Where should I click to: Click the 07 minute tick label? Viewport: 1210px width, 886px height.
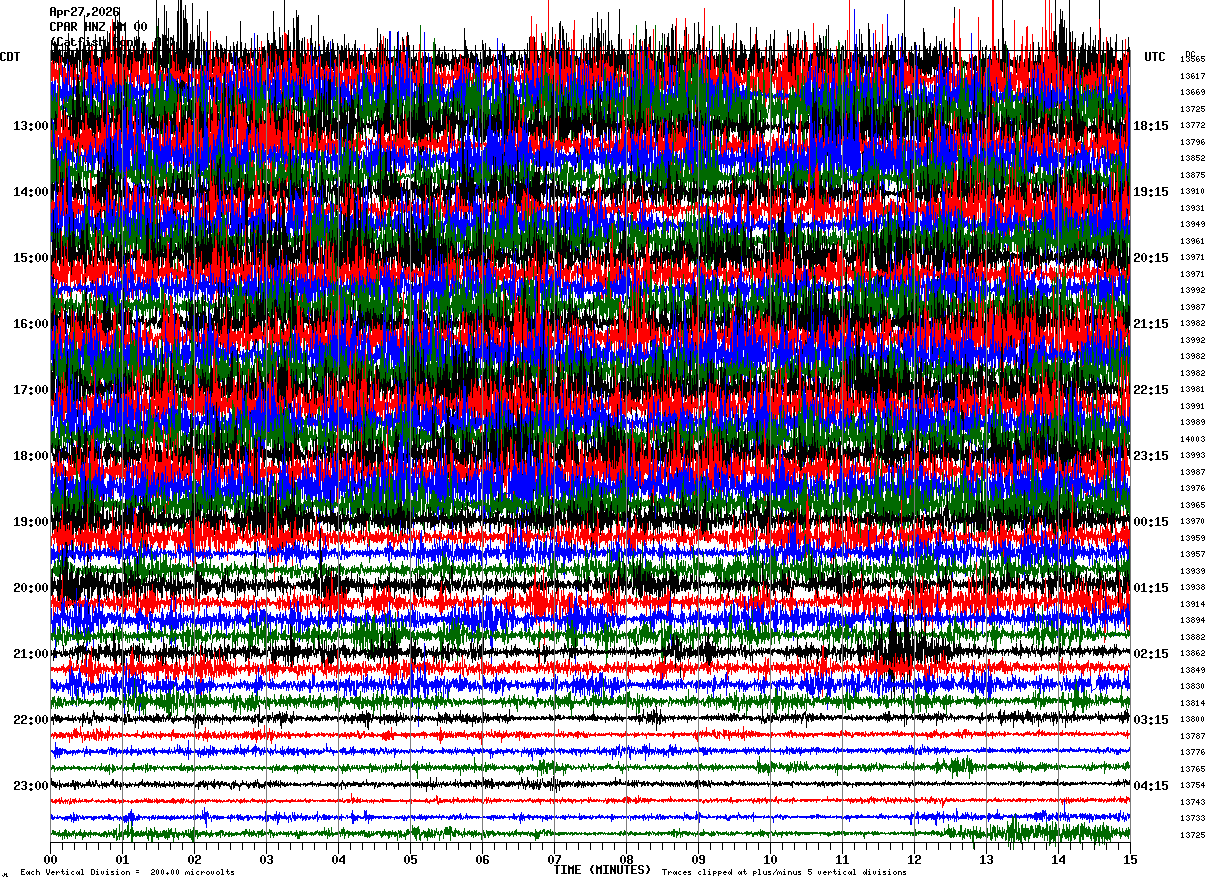click(x=555, y=859)
